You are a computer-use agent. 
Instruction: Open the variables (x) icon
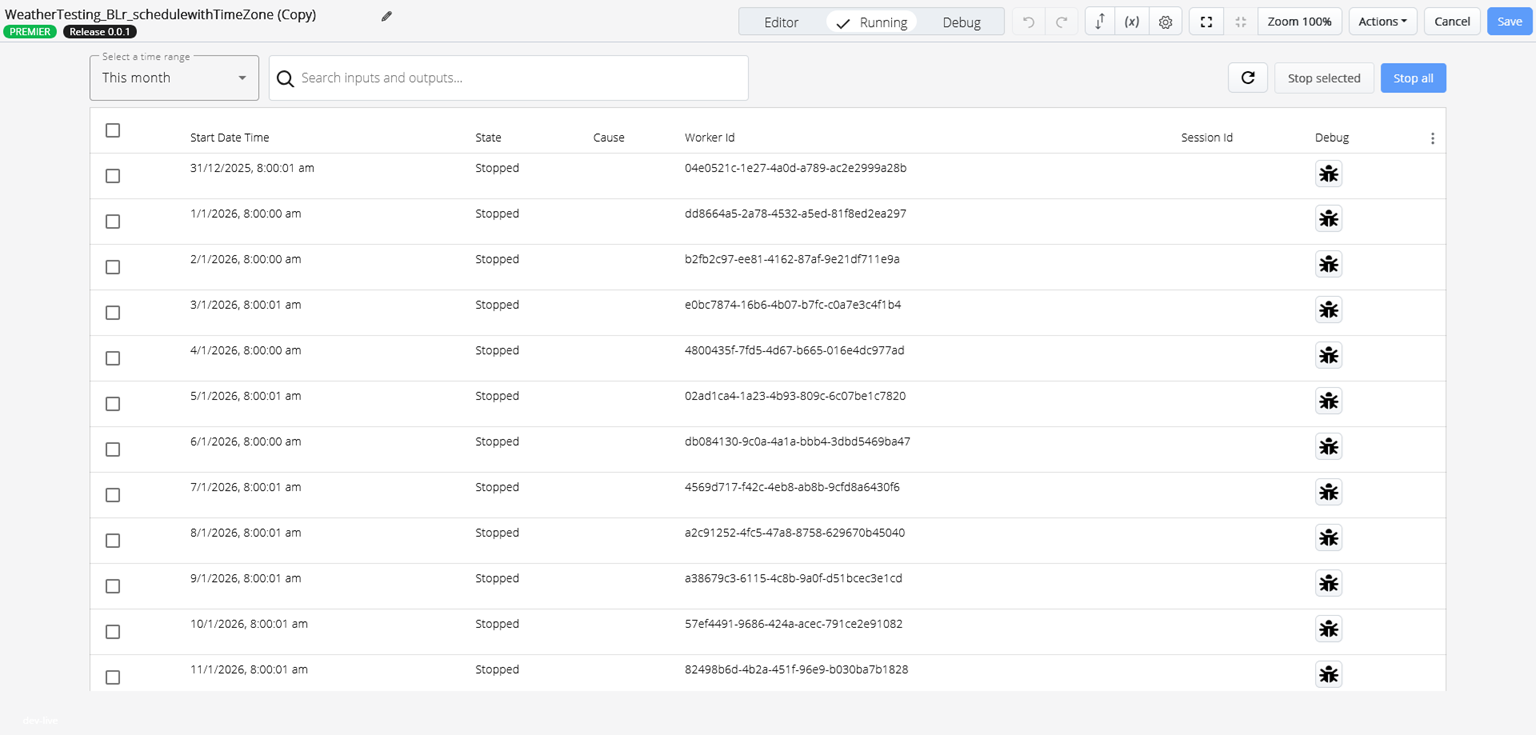click(1132, 22)
